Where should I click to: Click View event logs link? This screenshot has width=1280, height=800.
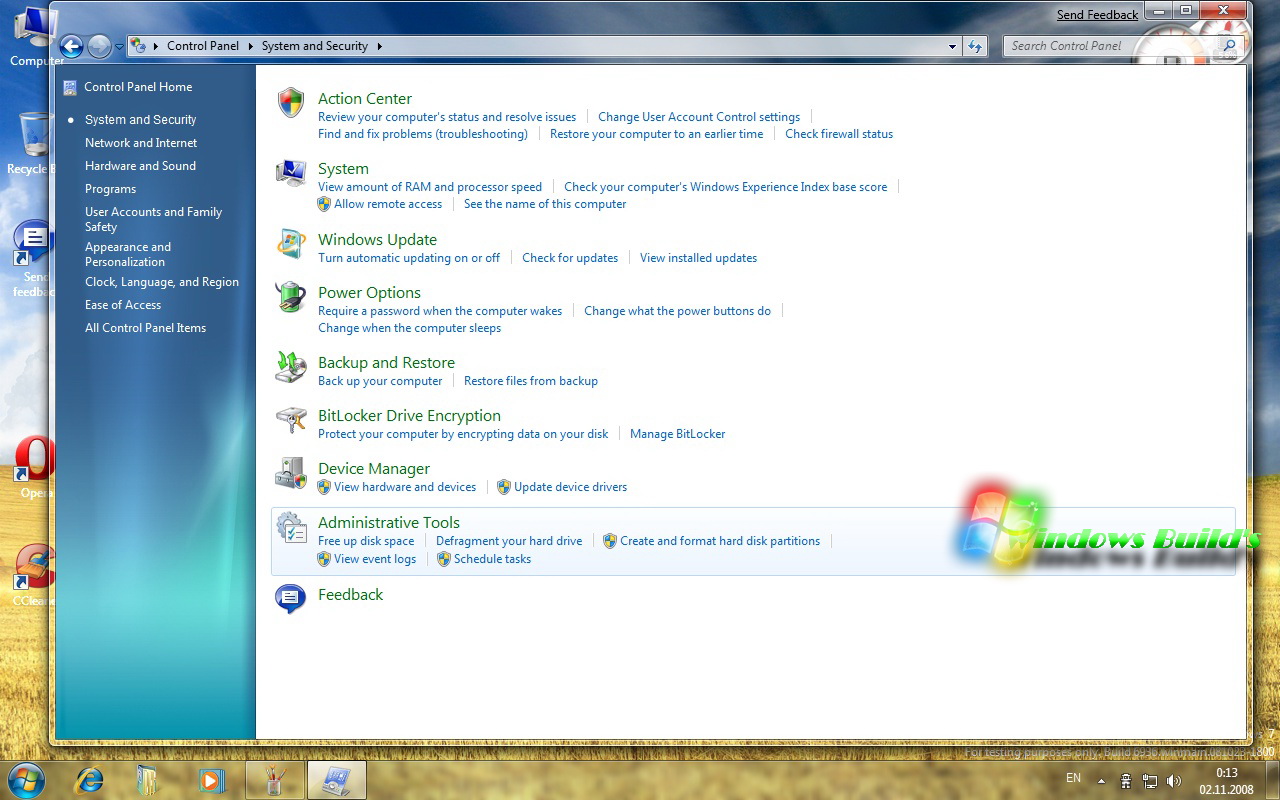click(x=375, y=559)
